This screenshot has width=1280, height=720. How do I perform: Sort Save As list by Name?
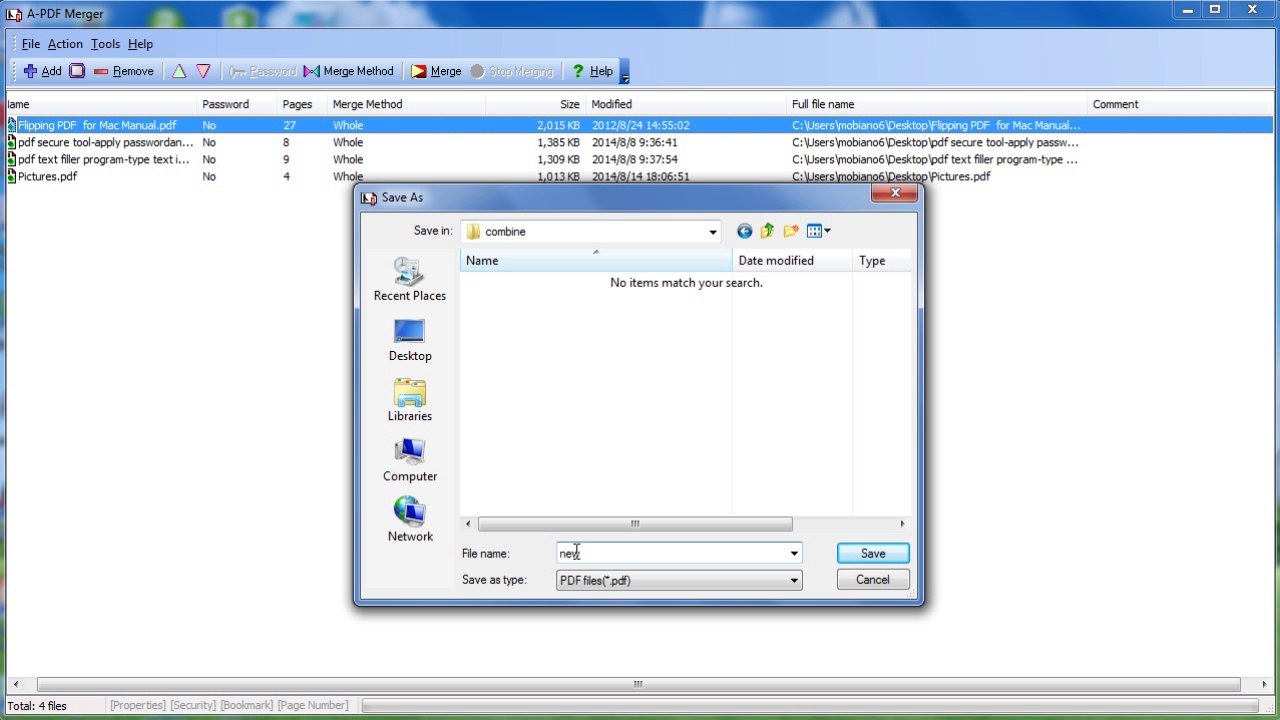(596, 260)
